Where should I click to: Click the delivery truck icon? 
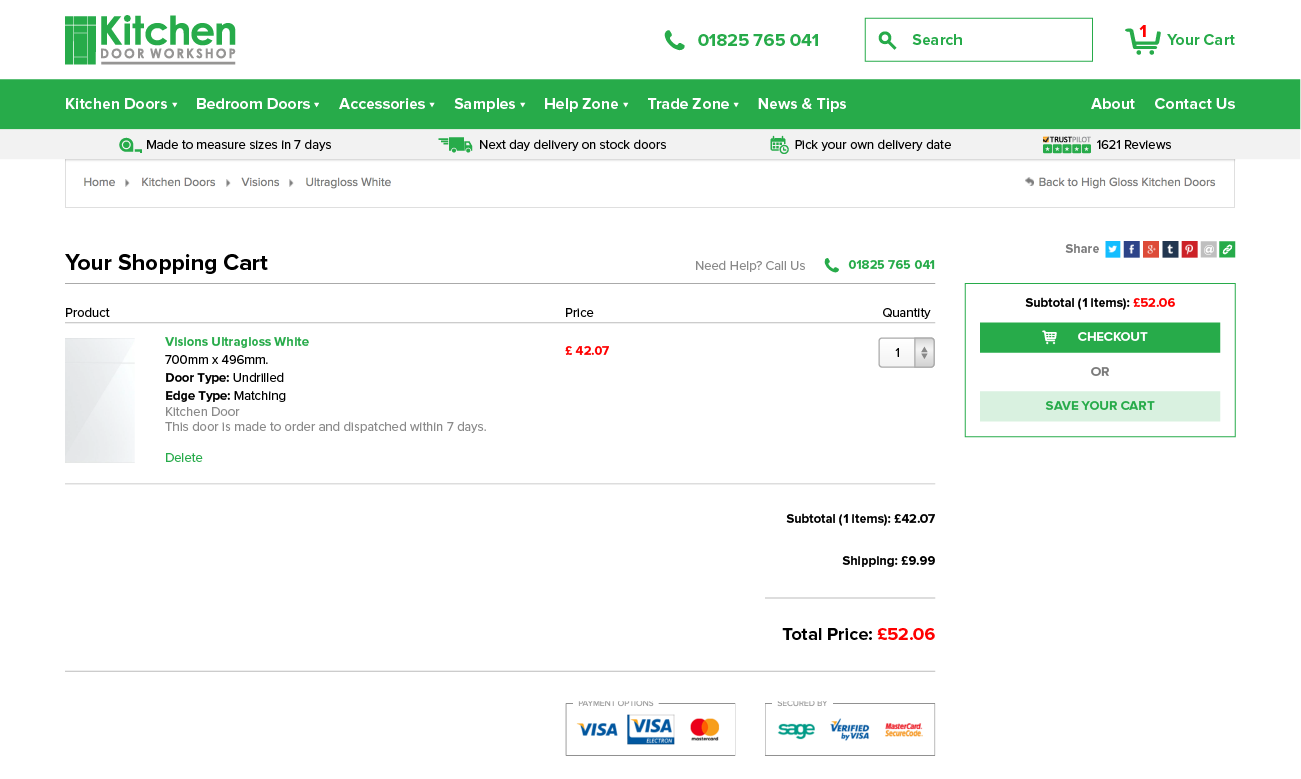click(455, 145)
